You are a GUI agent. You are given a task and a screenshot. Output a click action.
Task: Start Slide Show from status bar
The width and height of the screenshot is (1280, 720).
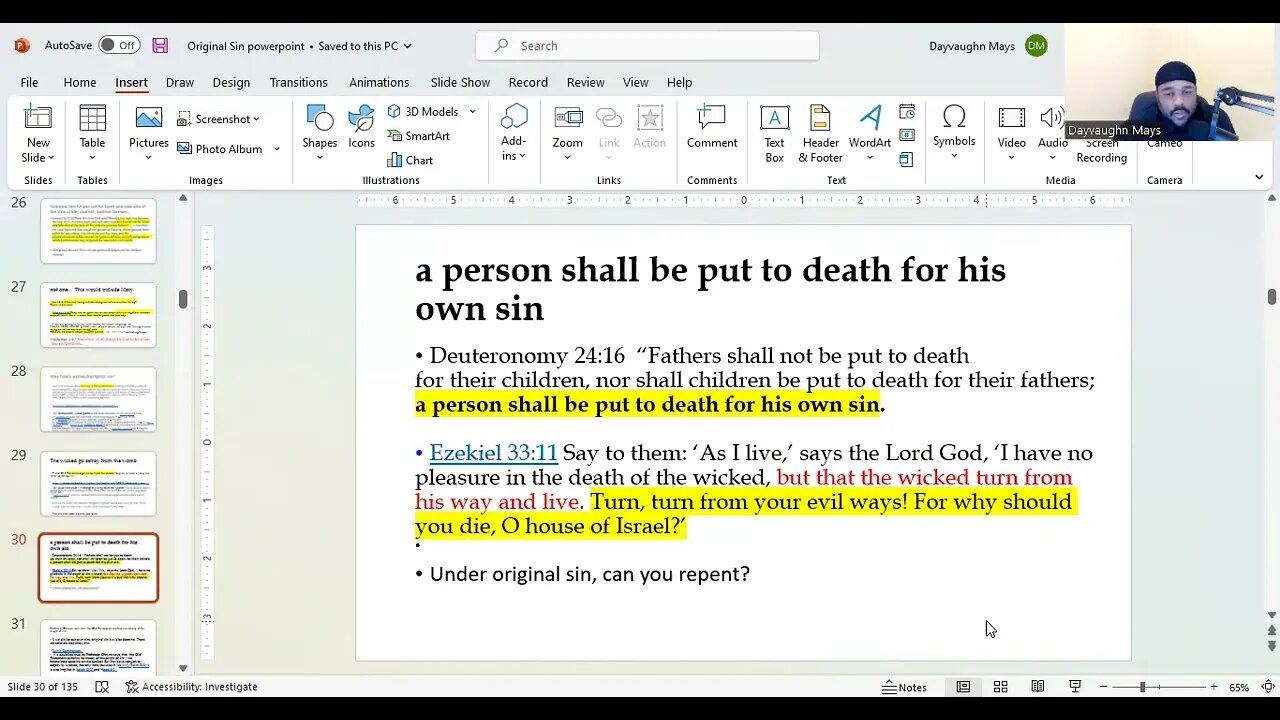[1075, 687]
